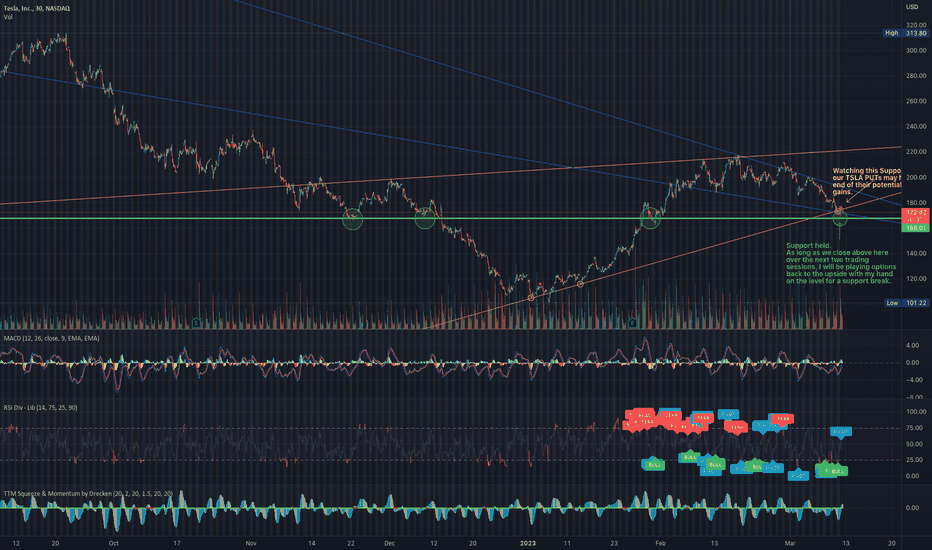Click the Feb label on time axis

[x=660, y=543]
